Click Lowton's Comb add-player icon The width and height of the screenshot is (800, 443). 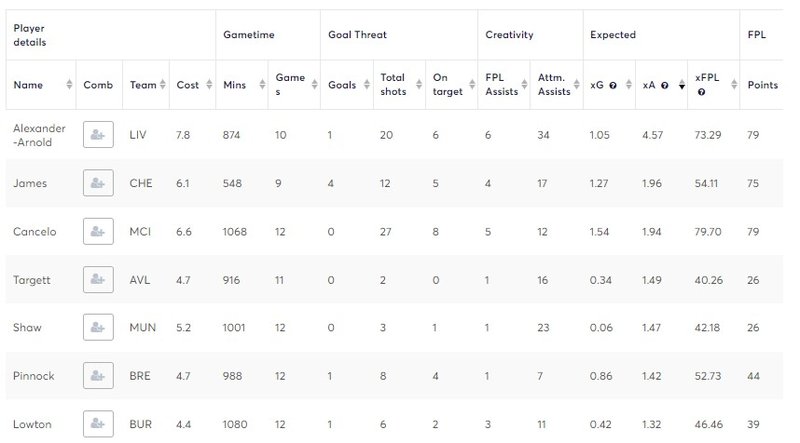tap(98, 424)
